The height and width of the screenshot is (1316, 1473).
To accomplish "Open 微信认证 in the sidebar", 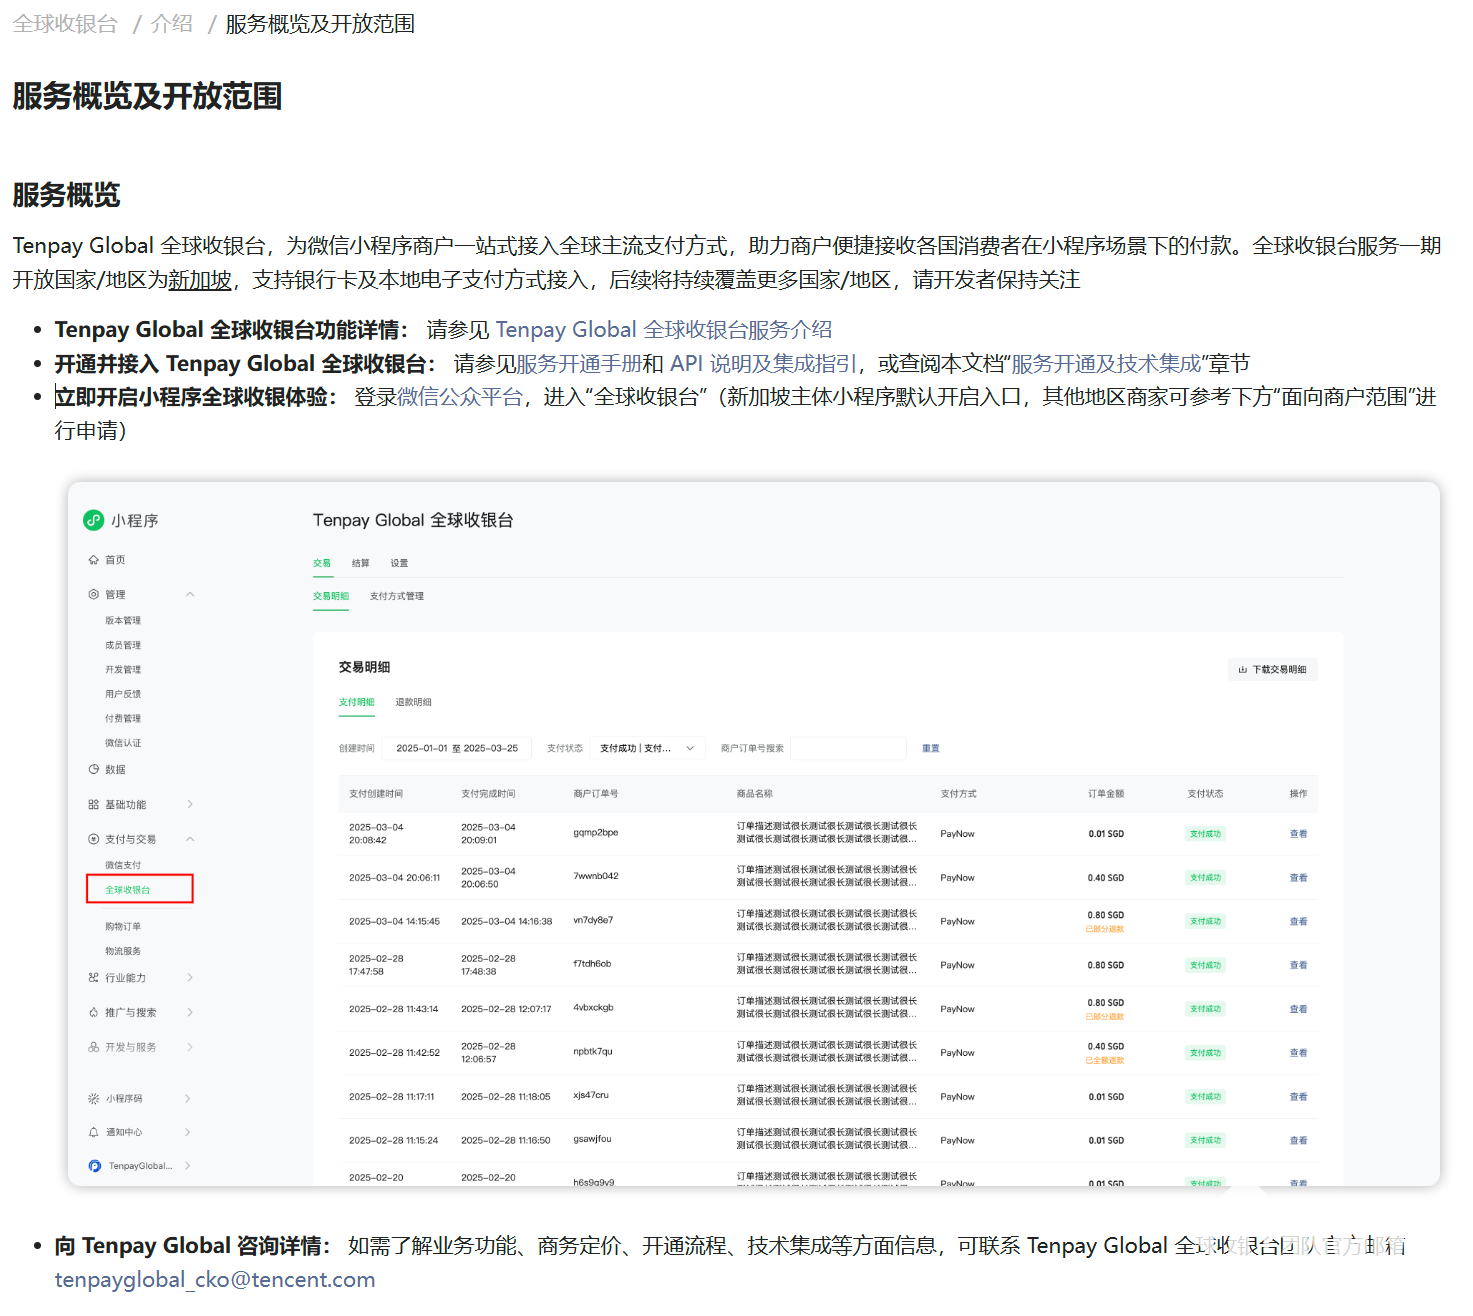I will coord(123,743).
